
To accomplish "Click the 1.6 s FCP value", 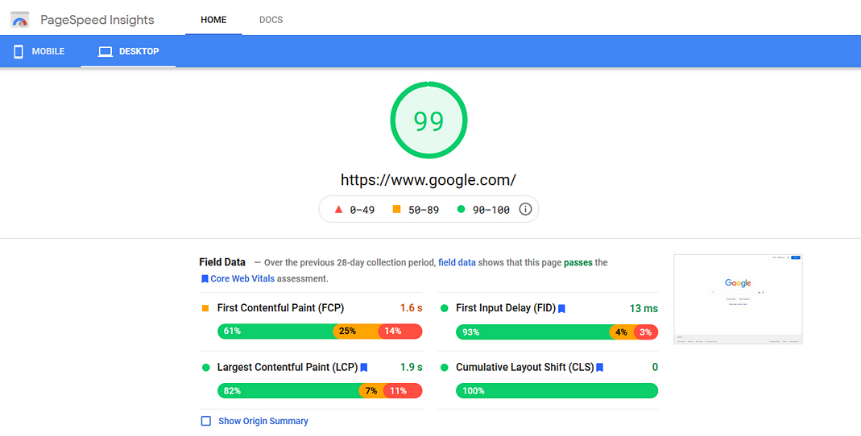I will click(x=411, y=308).
